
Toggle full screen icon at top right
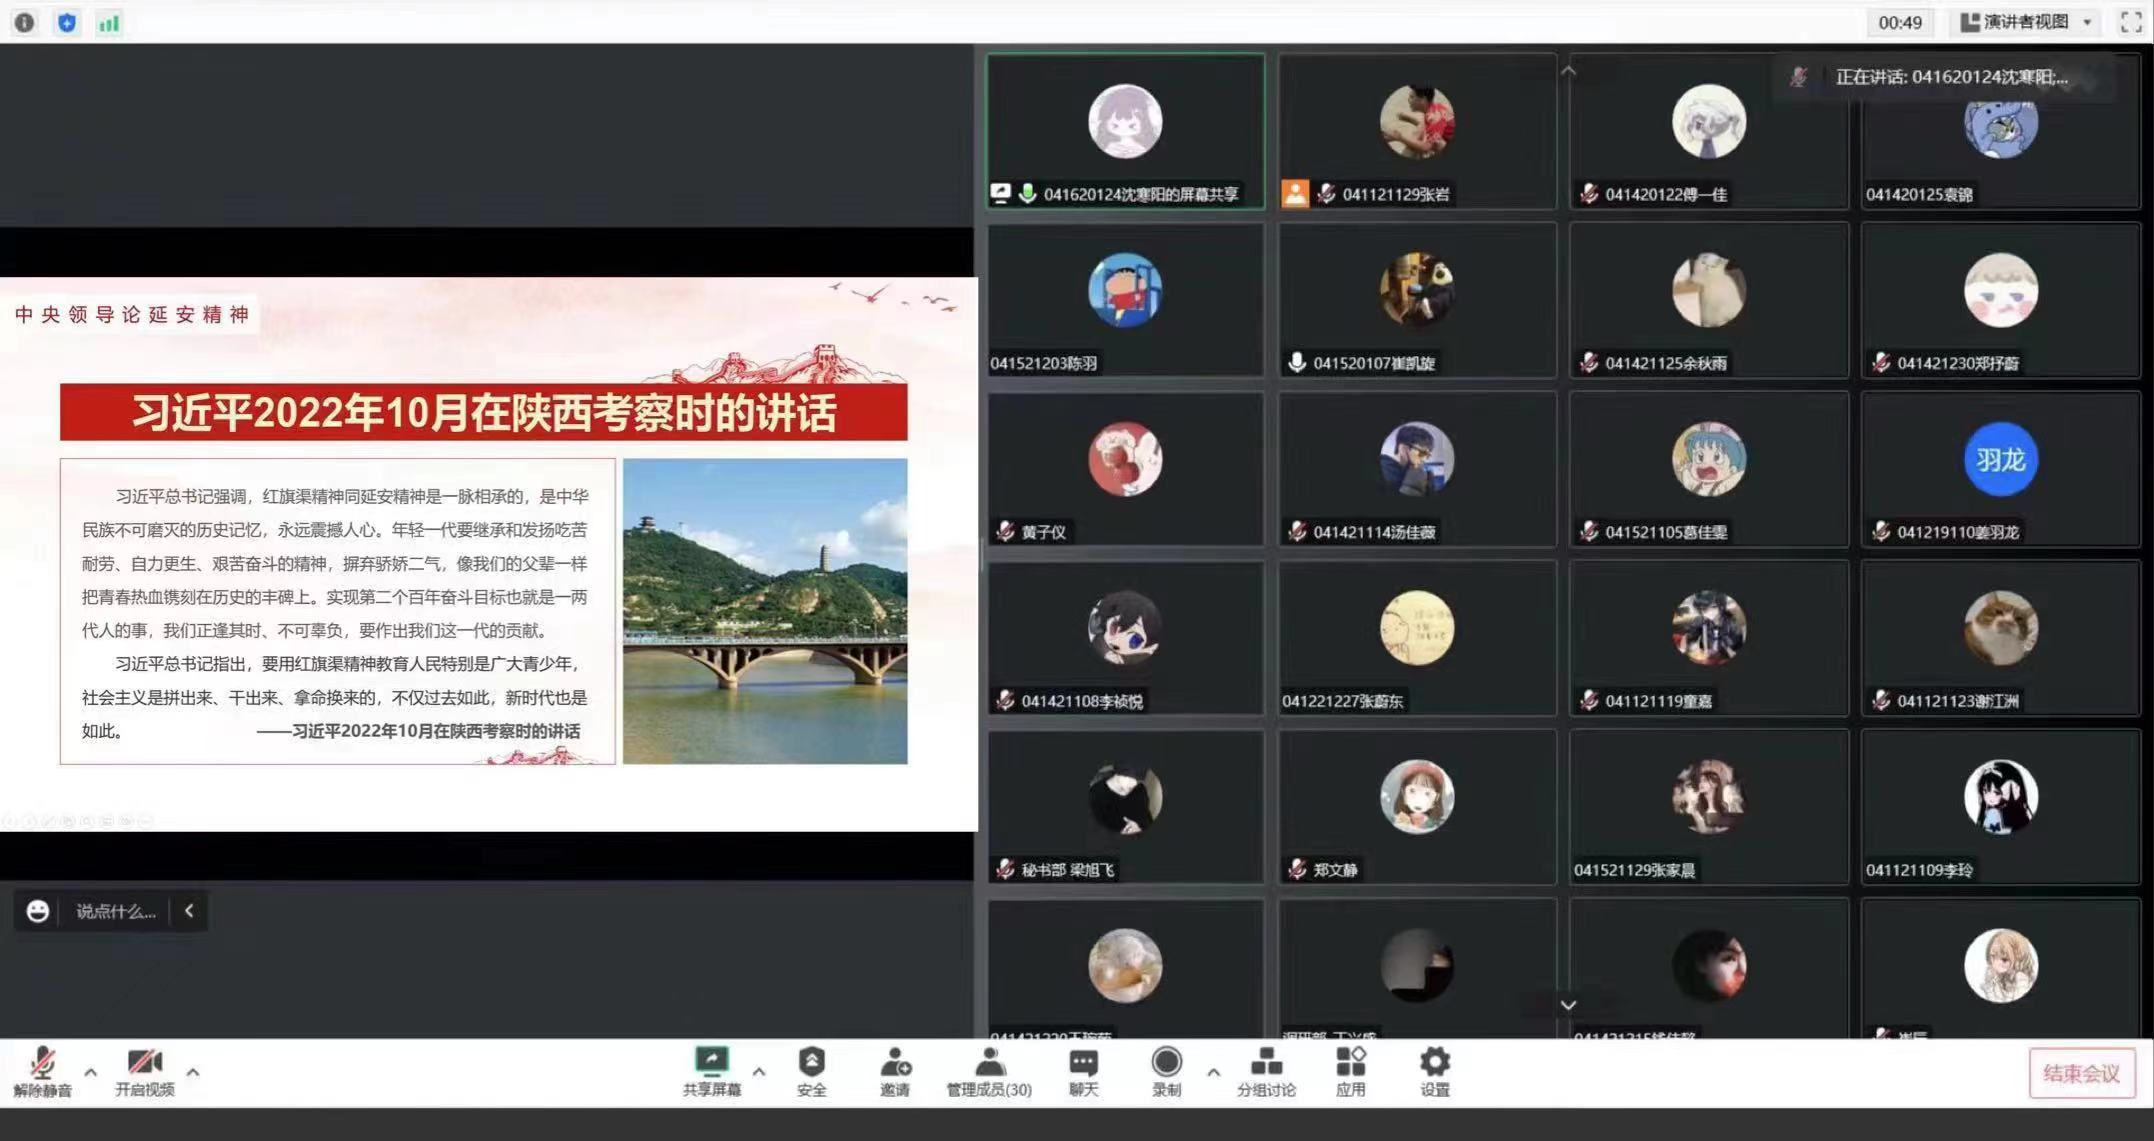tap(2131, 22)
